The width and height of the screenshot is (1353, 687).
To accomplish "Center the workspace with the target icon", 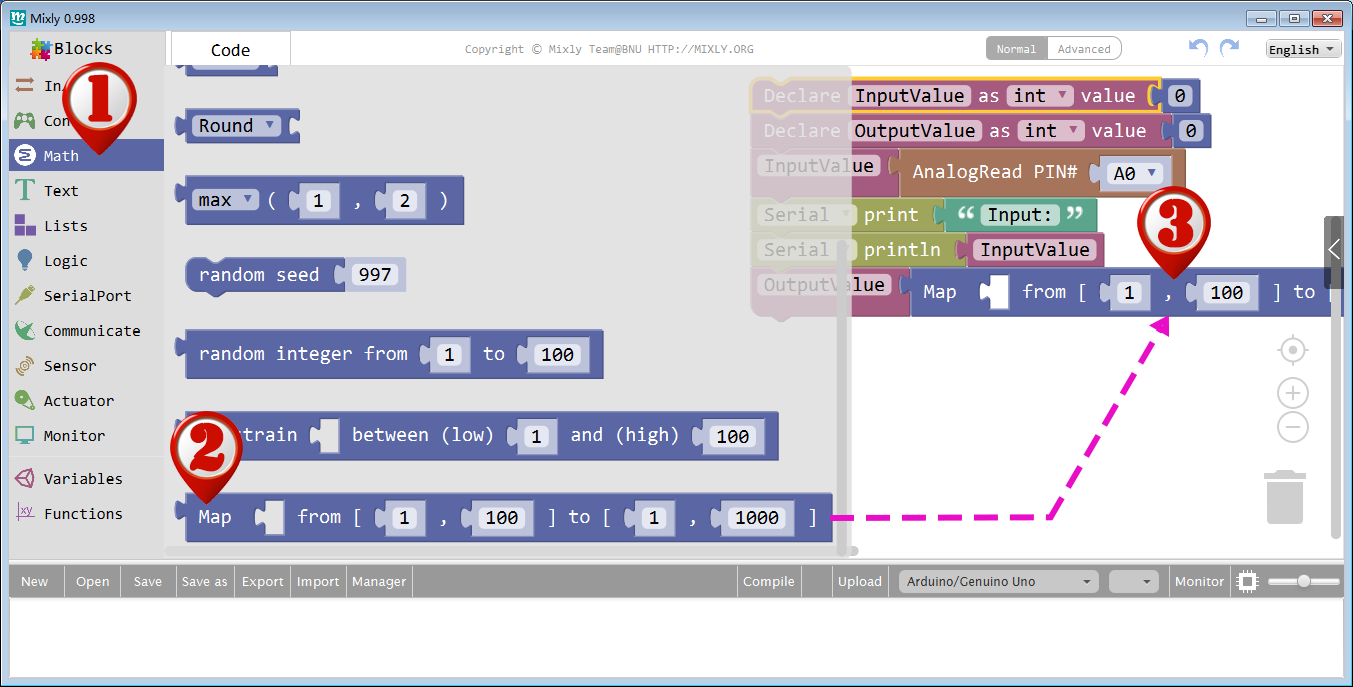I will click(x=1293, y=350).
